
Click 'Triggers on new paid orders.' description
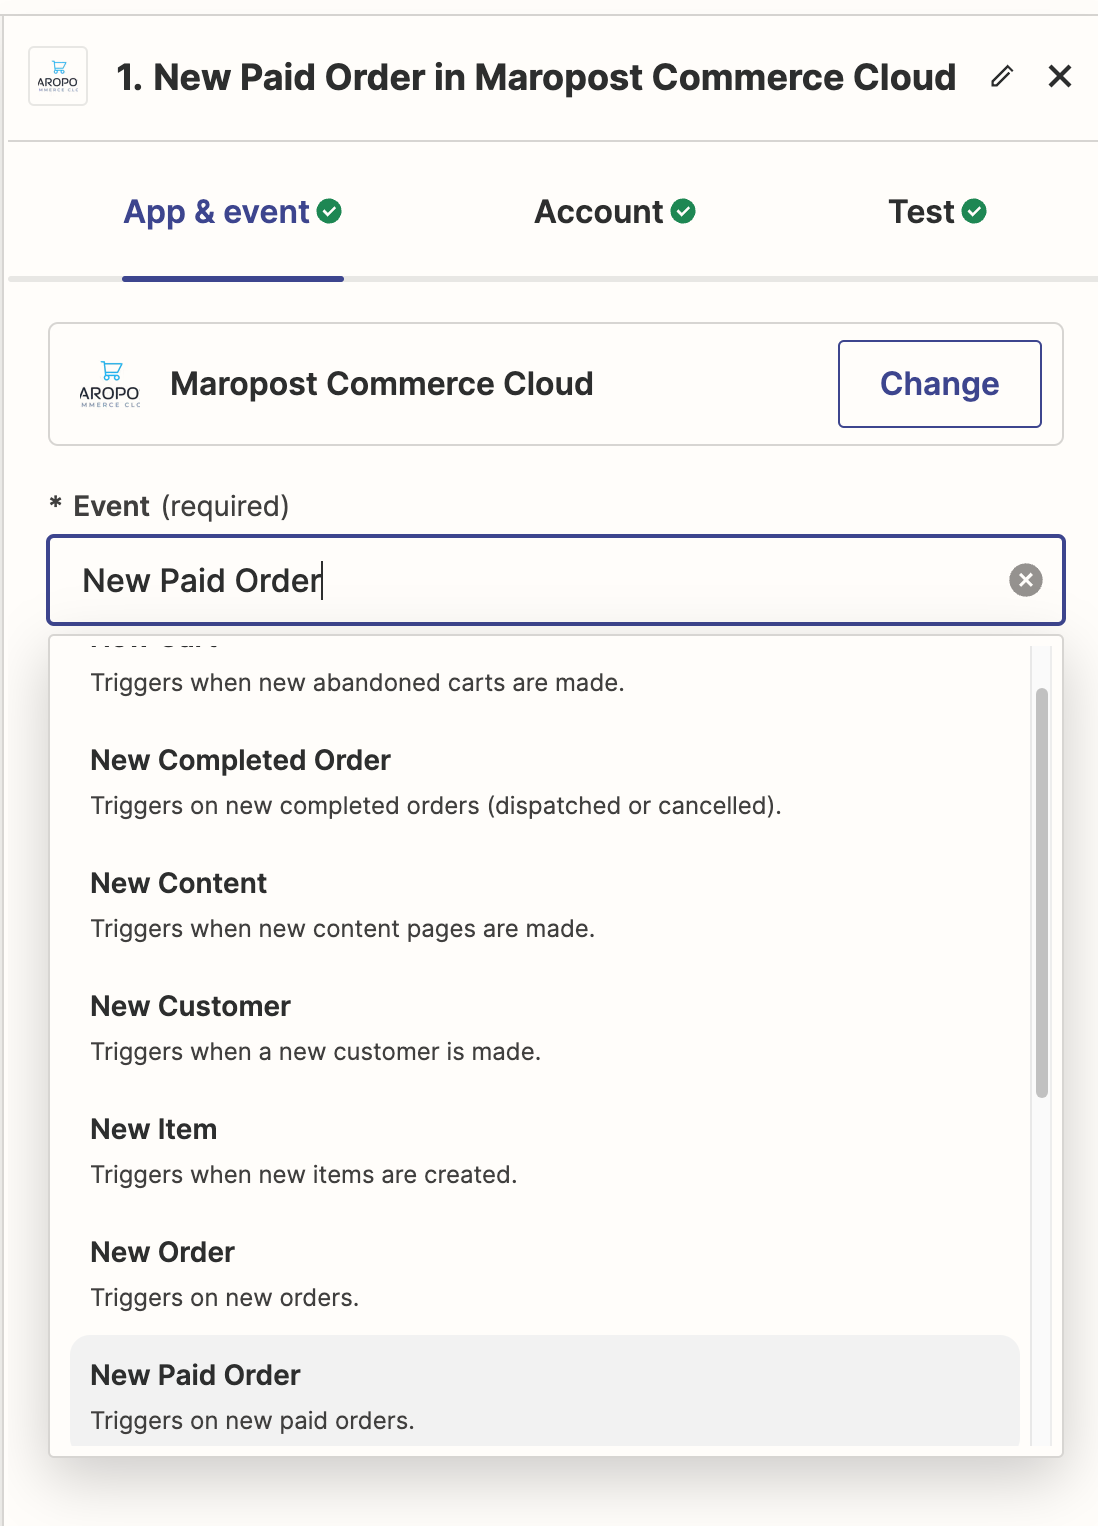coord(252,1421)
